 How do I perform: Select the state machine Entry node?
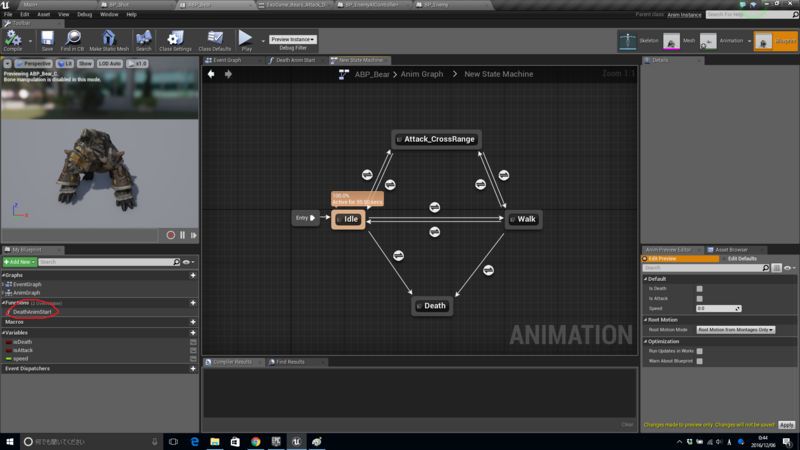(x=305, y=218)
